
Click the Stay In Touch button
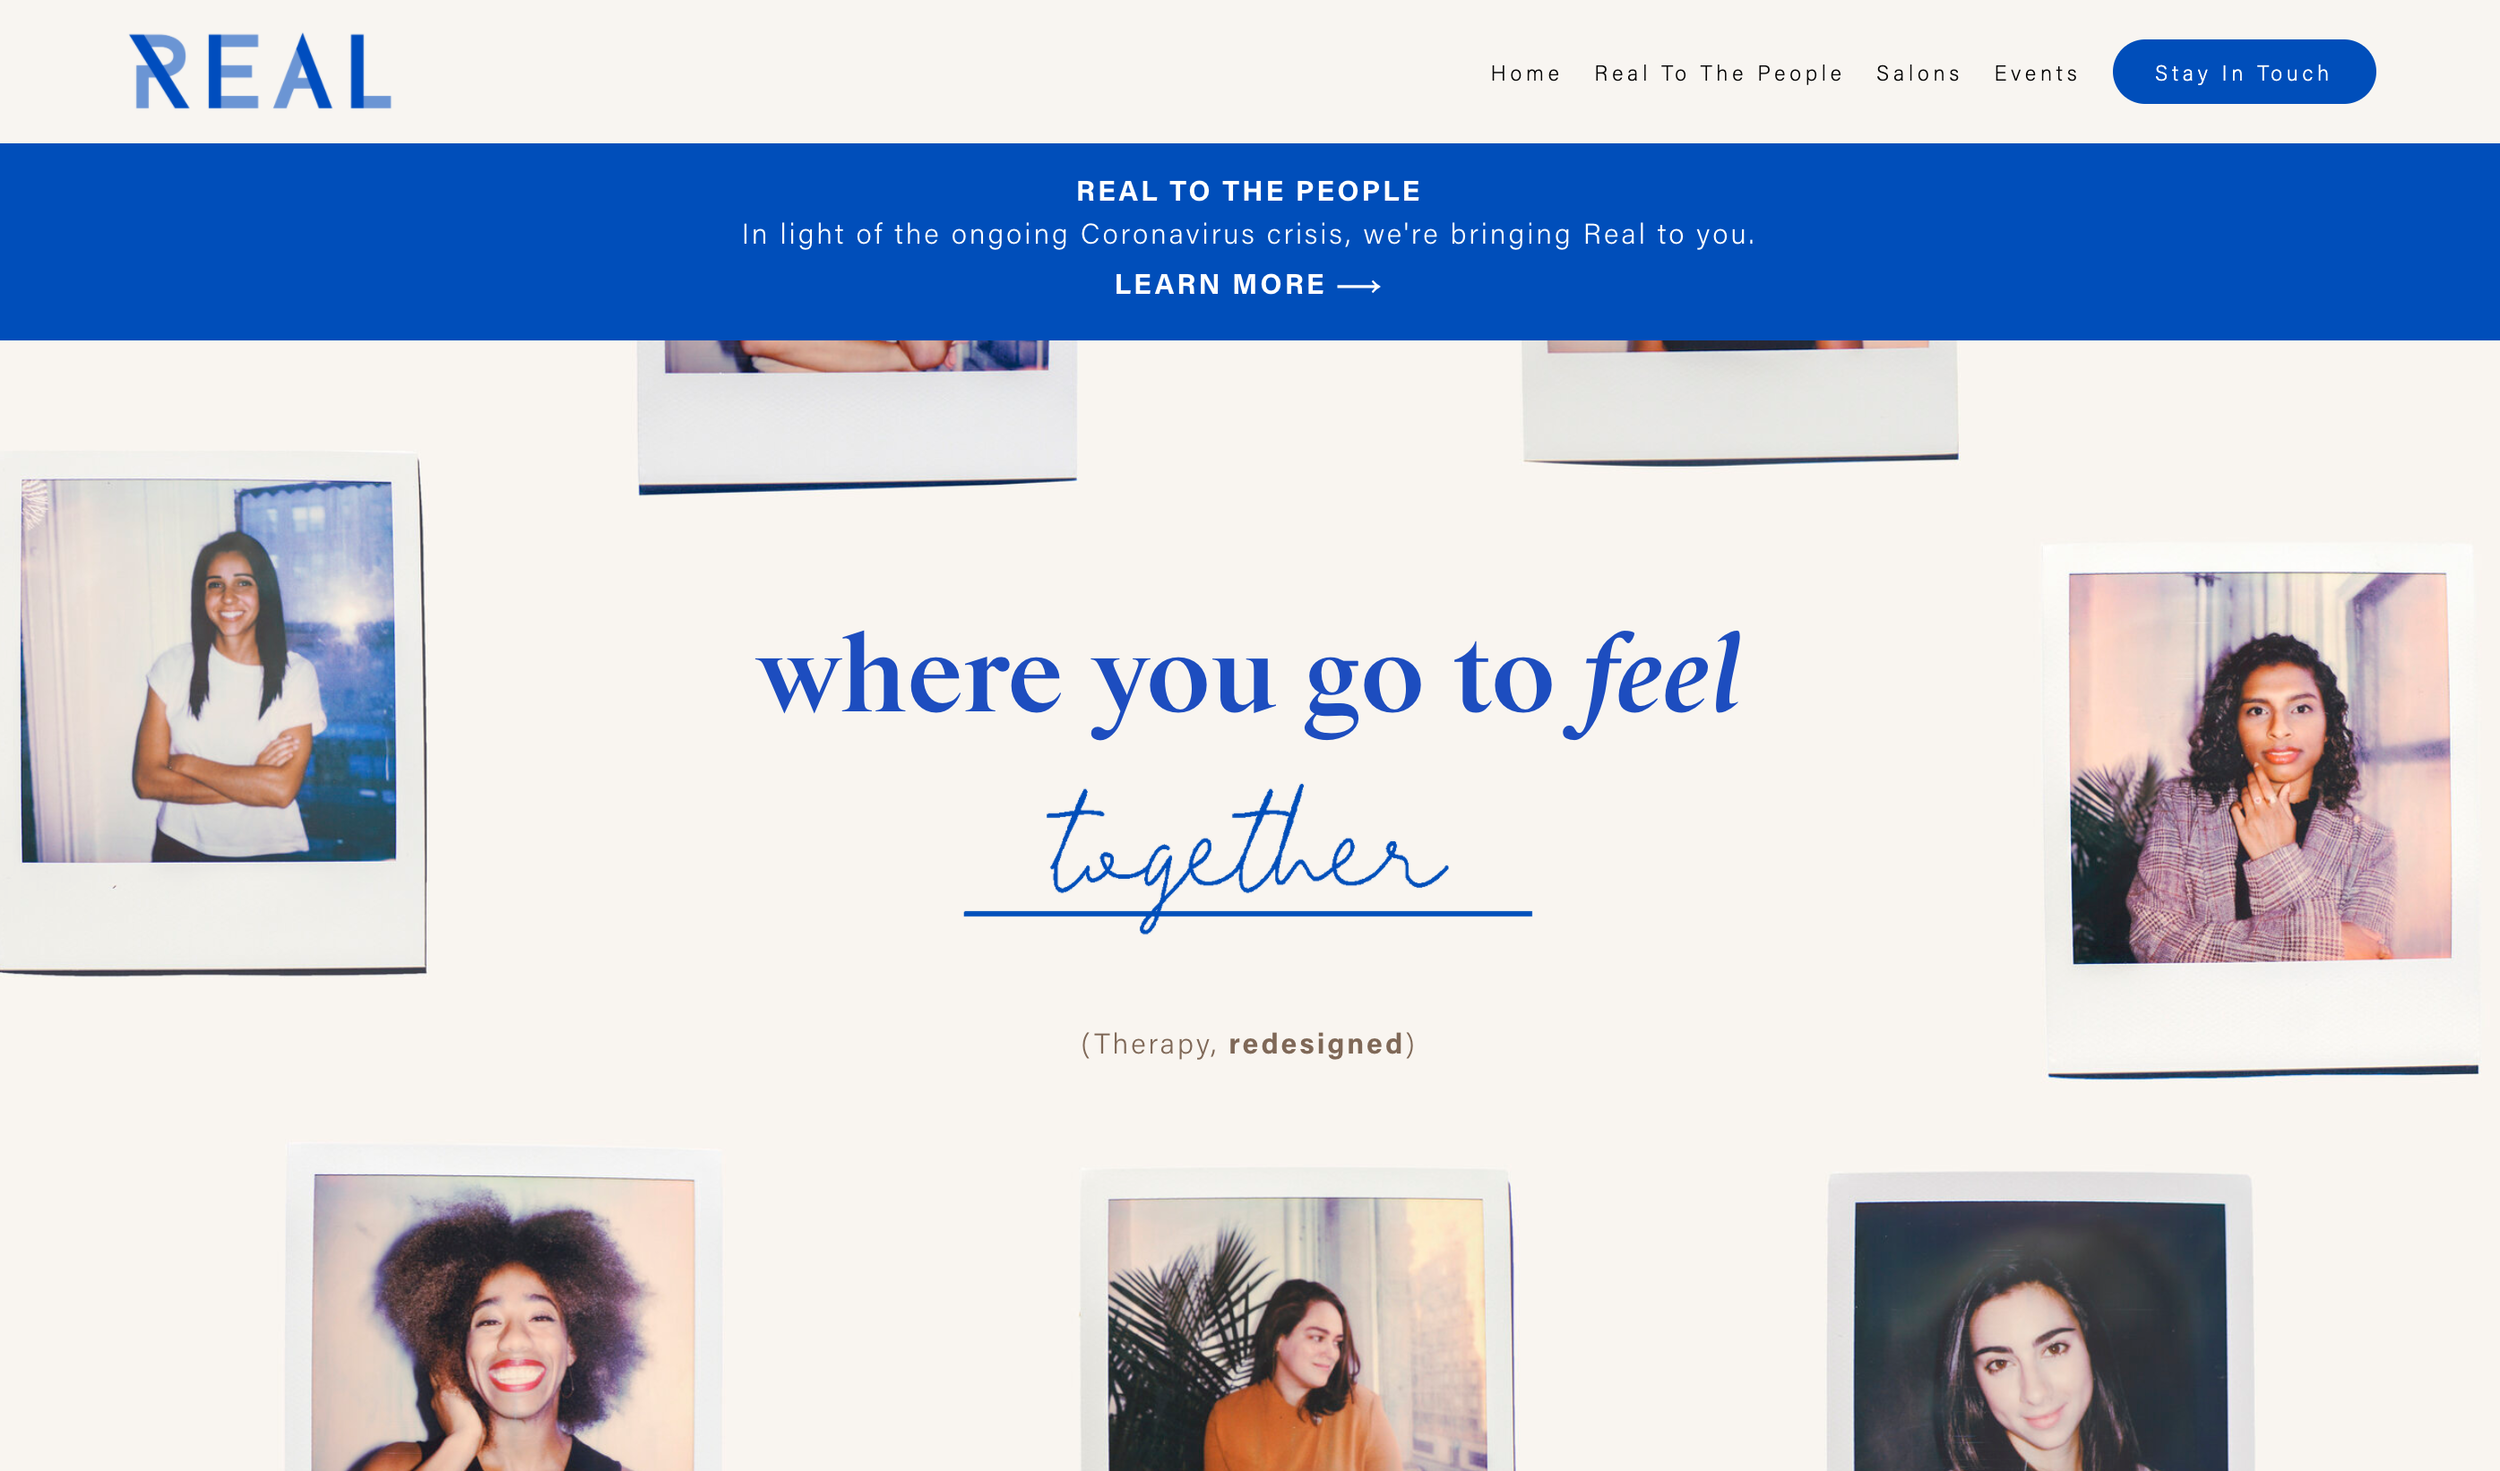[x=2244, y=72]
